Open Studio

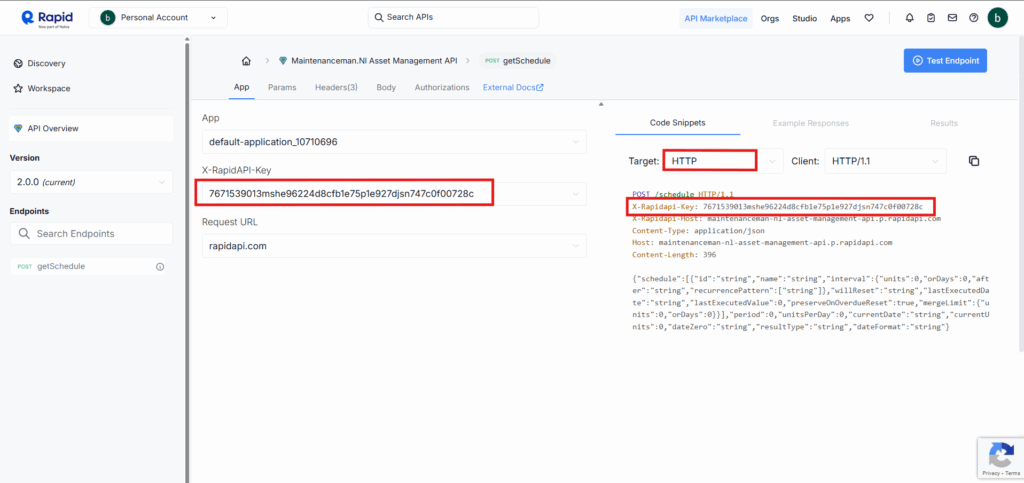[805, 18]
